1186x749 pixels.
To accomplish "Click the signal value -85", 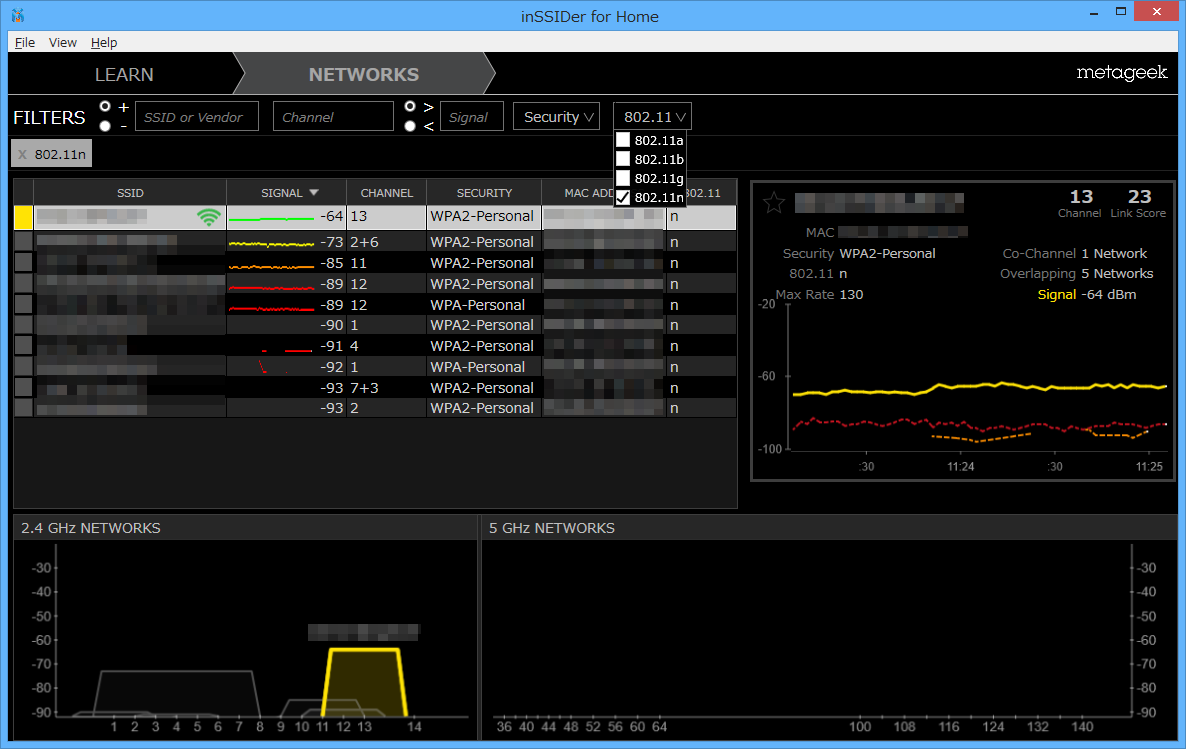I will pos(331,263).
